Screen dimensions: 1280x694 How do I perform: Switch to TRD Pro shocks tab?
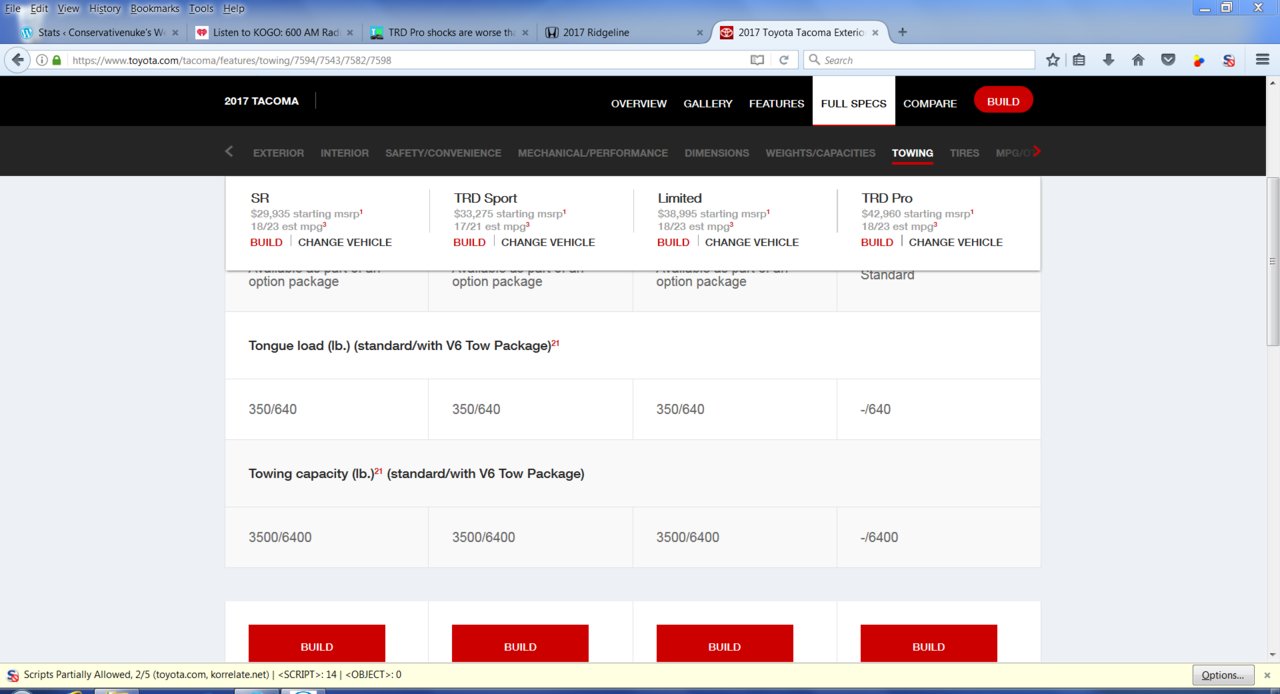coord(449,32)
